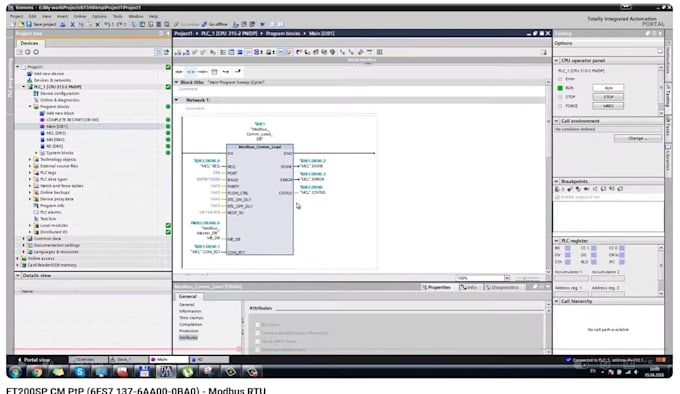Screen dimensions: 680x394
Task: Click the Go offline toolbar icon
Action: point(215,24)
